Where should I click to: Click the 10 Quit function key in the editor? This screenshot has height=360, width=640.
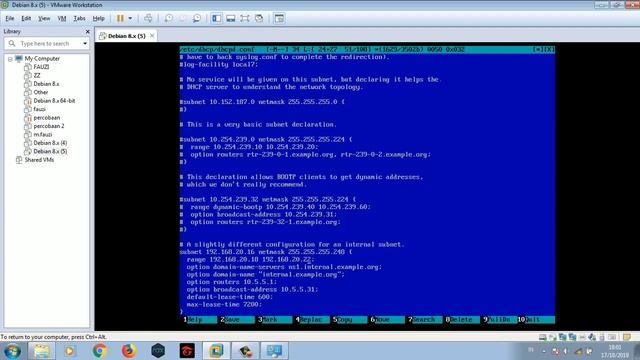(536, 320)
